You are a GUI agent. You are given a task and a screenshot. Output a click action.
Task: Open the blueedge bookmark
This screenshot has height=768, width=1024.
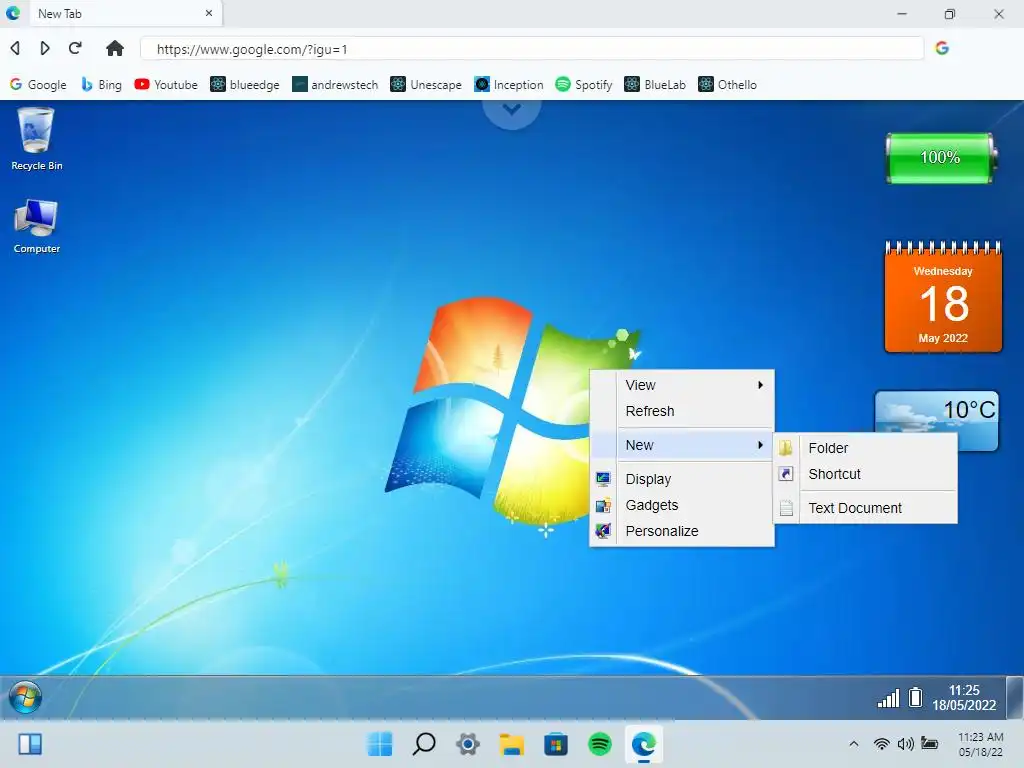[245, 85]
